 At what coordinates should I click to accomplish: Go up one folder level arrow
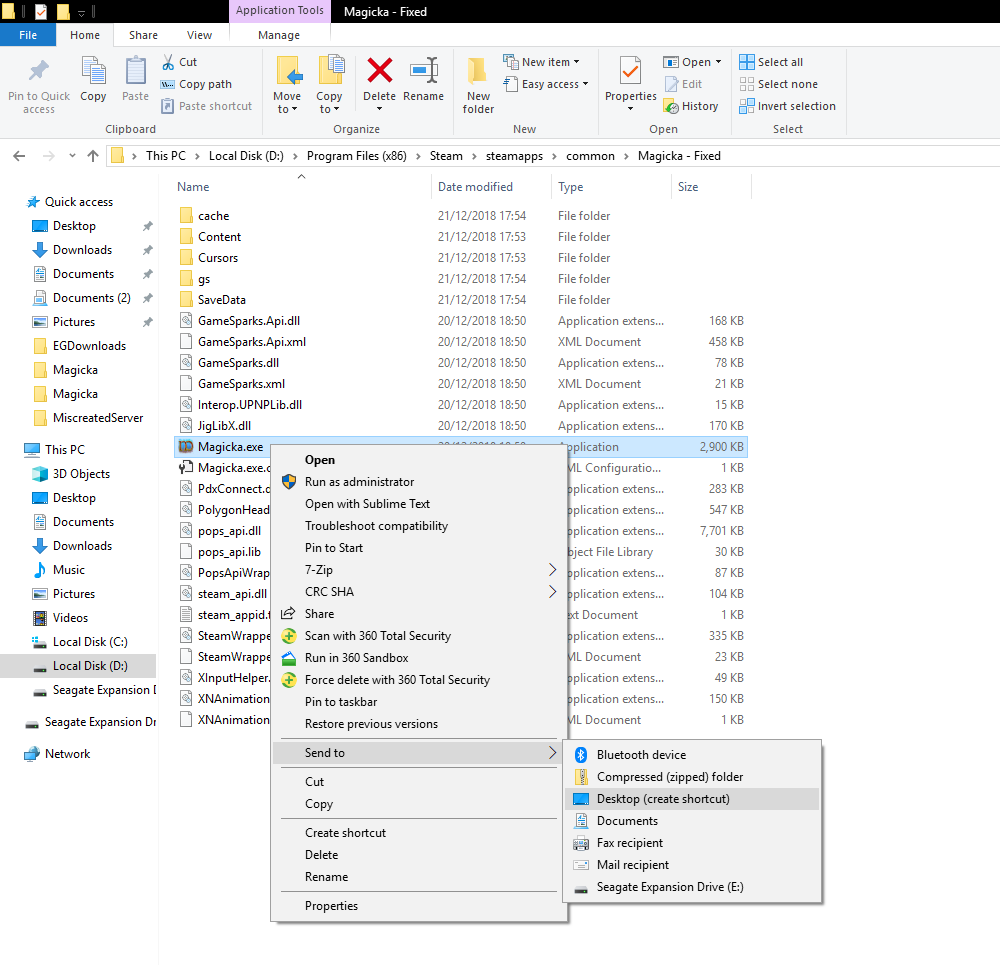click(x=93, y=156)
